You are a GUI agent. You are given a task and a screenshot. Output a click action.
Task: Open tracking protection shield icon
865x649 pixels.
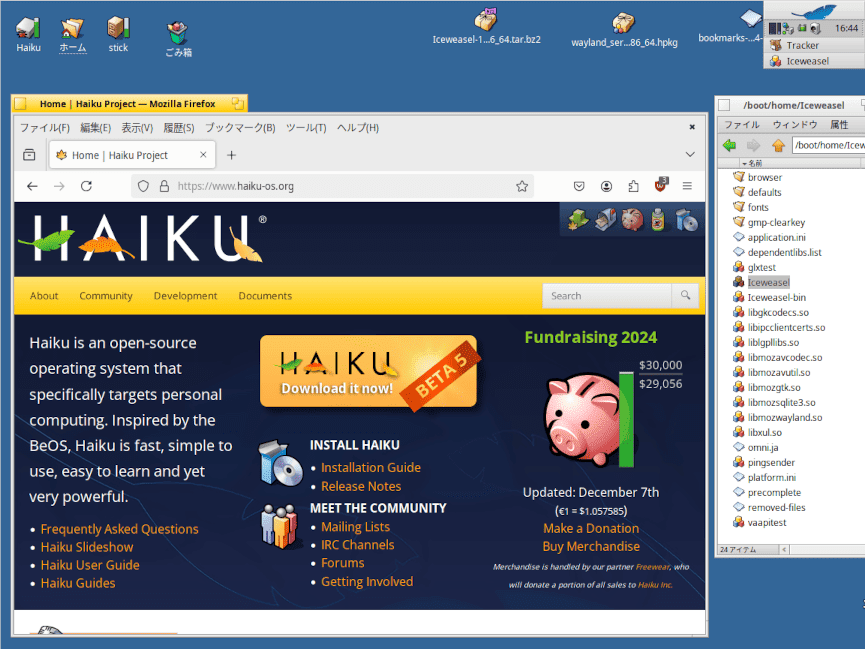[x=143, y=187]
